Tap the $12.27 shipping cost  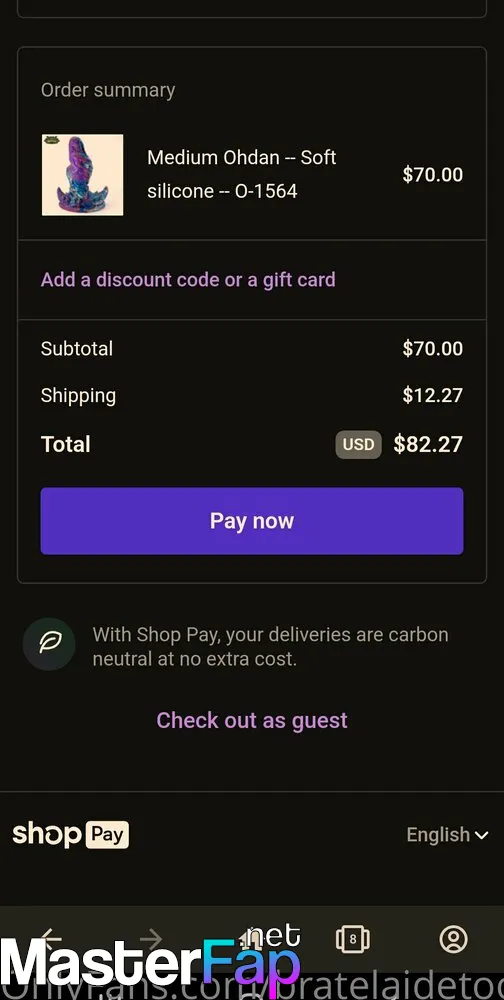(433, 395)
